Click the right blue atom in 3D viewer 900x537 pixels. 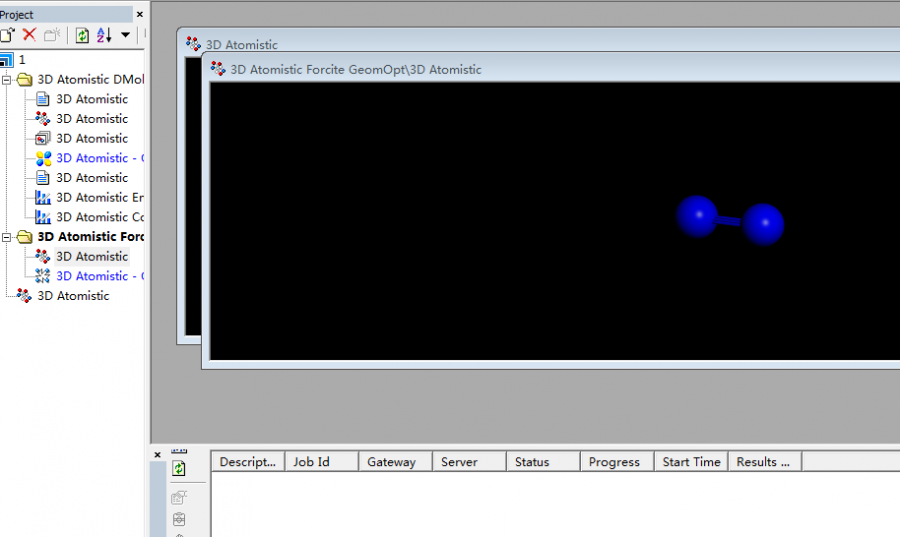[763, 224]
